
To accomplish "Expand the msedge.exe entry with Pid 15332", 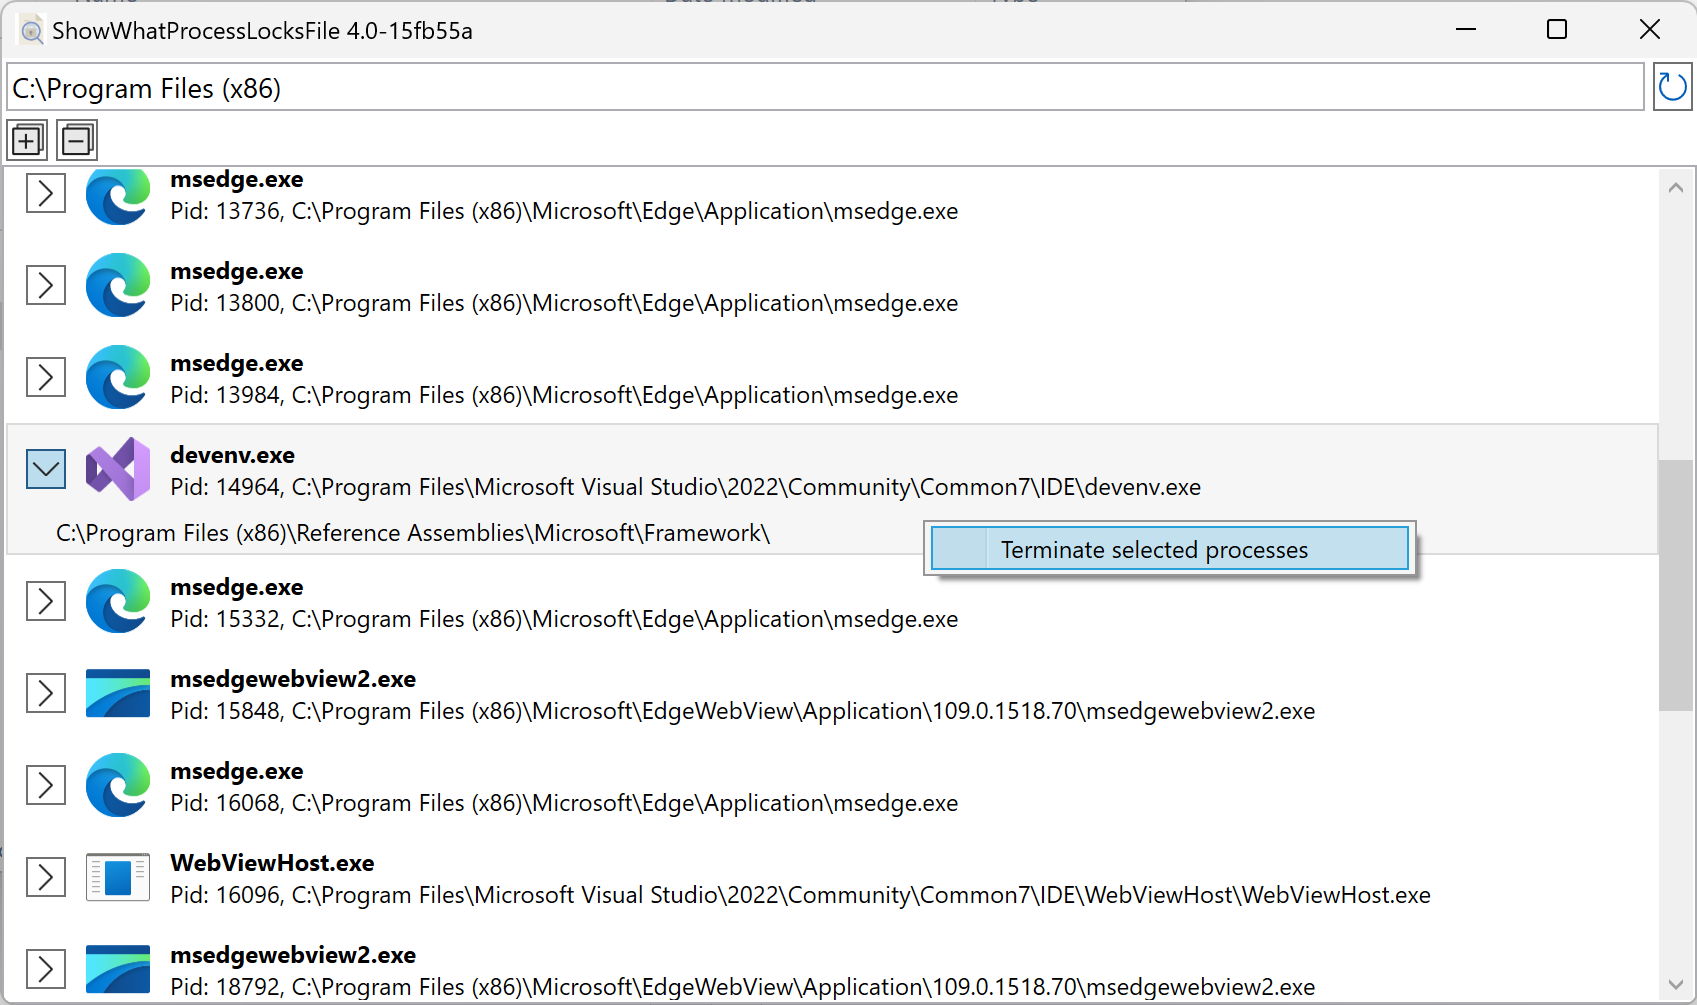I will [46, 601].
